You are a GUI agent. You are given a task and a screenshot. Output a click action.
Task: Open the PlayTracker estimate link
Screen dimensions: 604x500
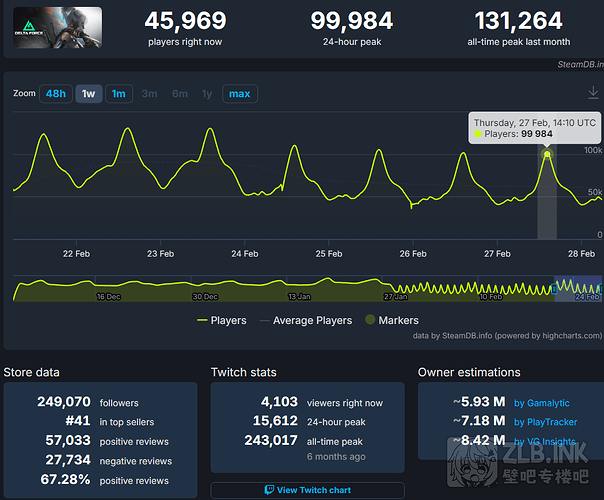[x=548, y=422]
